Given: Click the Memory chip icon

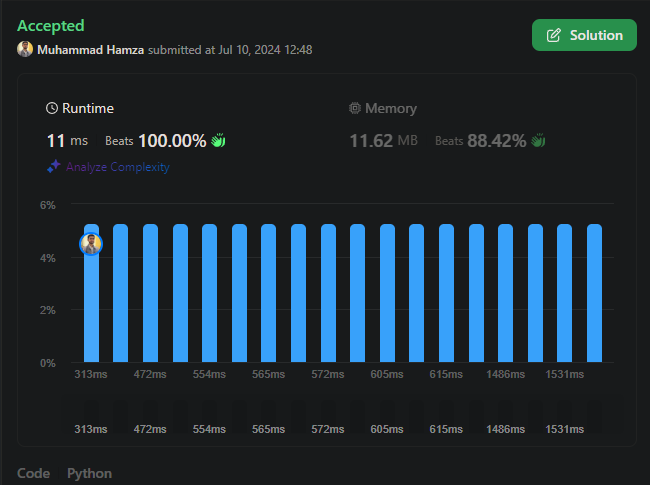Looking at the screenshot, I should [x=354, y=108].
